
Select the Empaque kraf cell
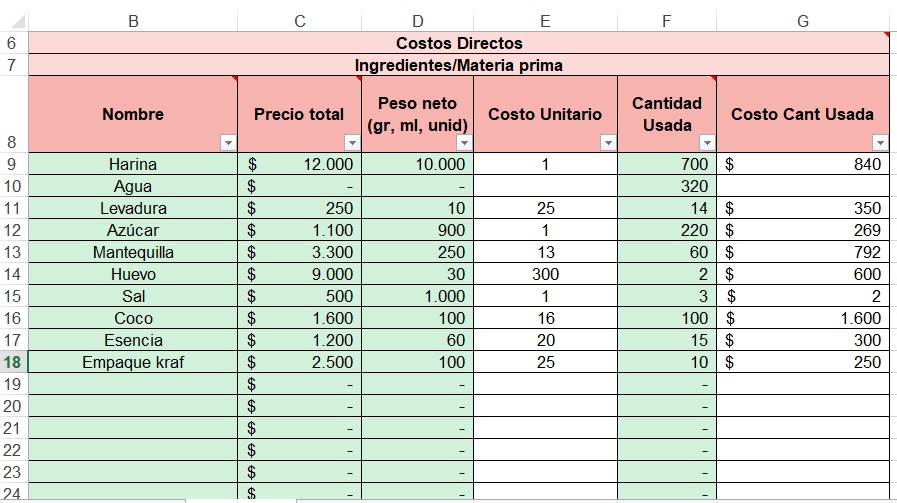coord(133,362)
